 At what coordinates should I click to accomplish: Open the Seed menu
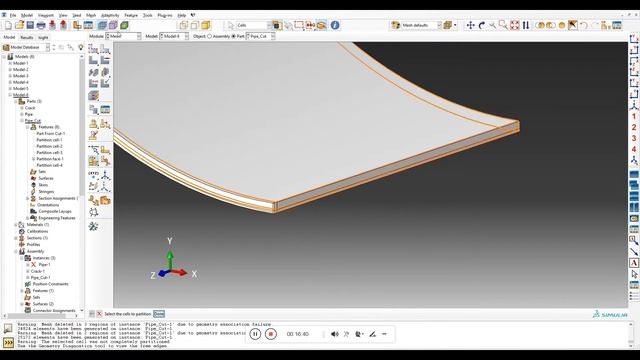[x=77, y=15]
